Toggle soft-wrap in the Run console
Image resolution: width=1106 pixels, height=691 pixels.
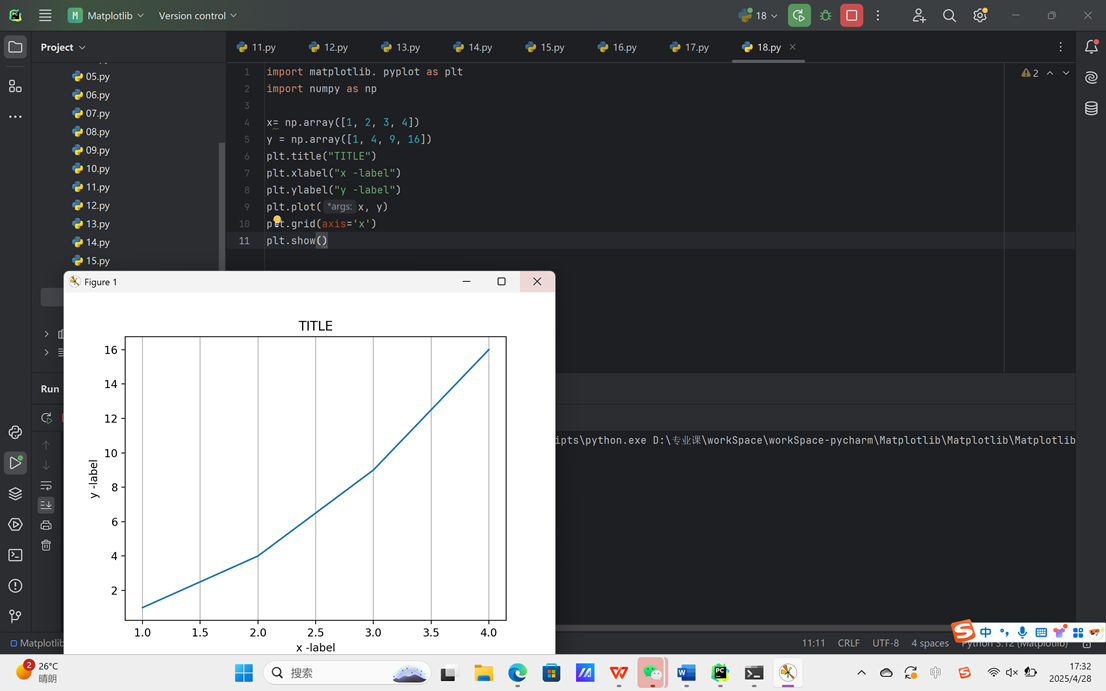(x=46, y=485)
